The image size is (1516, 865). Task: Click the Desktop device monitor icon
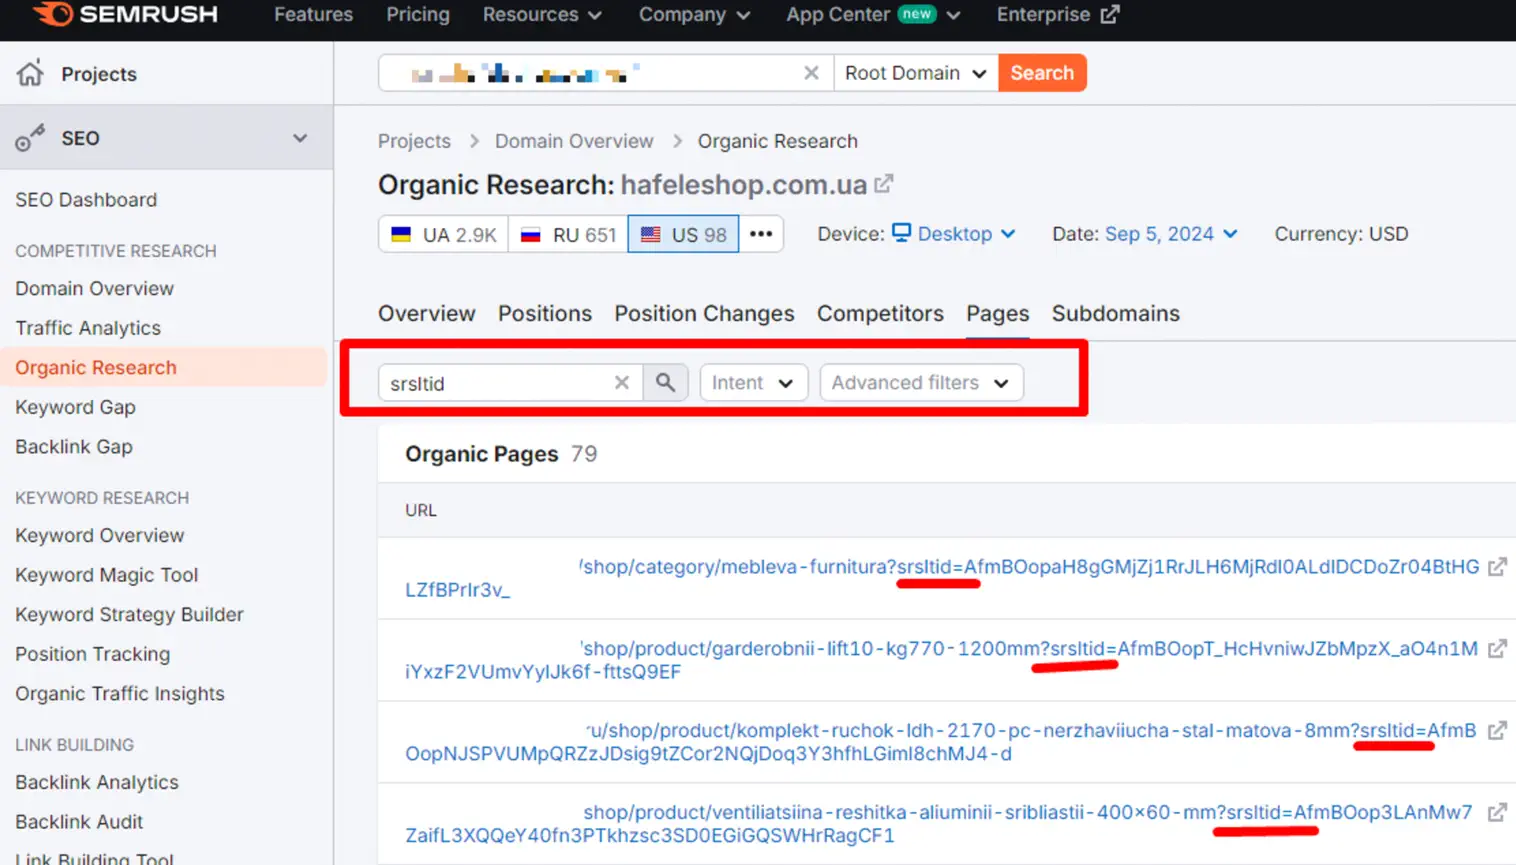[x=901, y=233]
